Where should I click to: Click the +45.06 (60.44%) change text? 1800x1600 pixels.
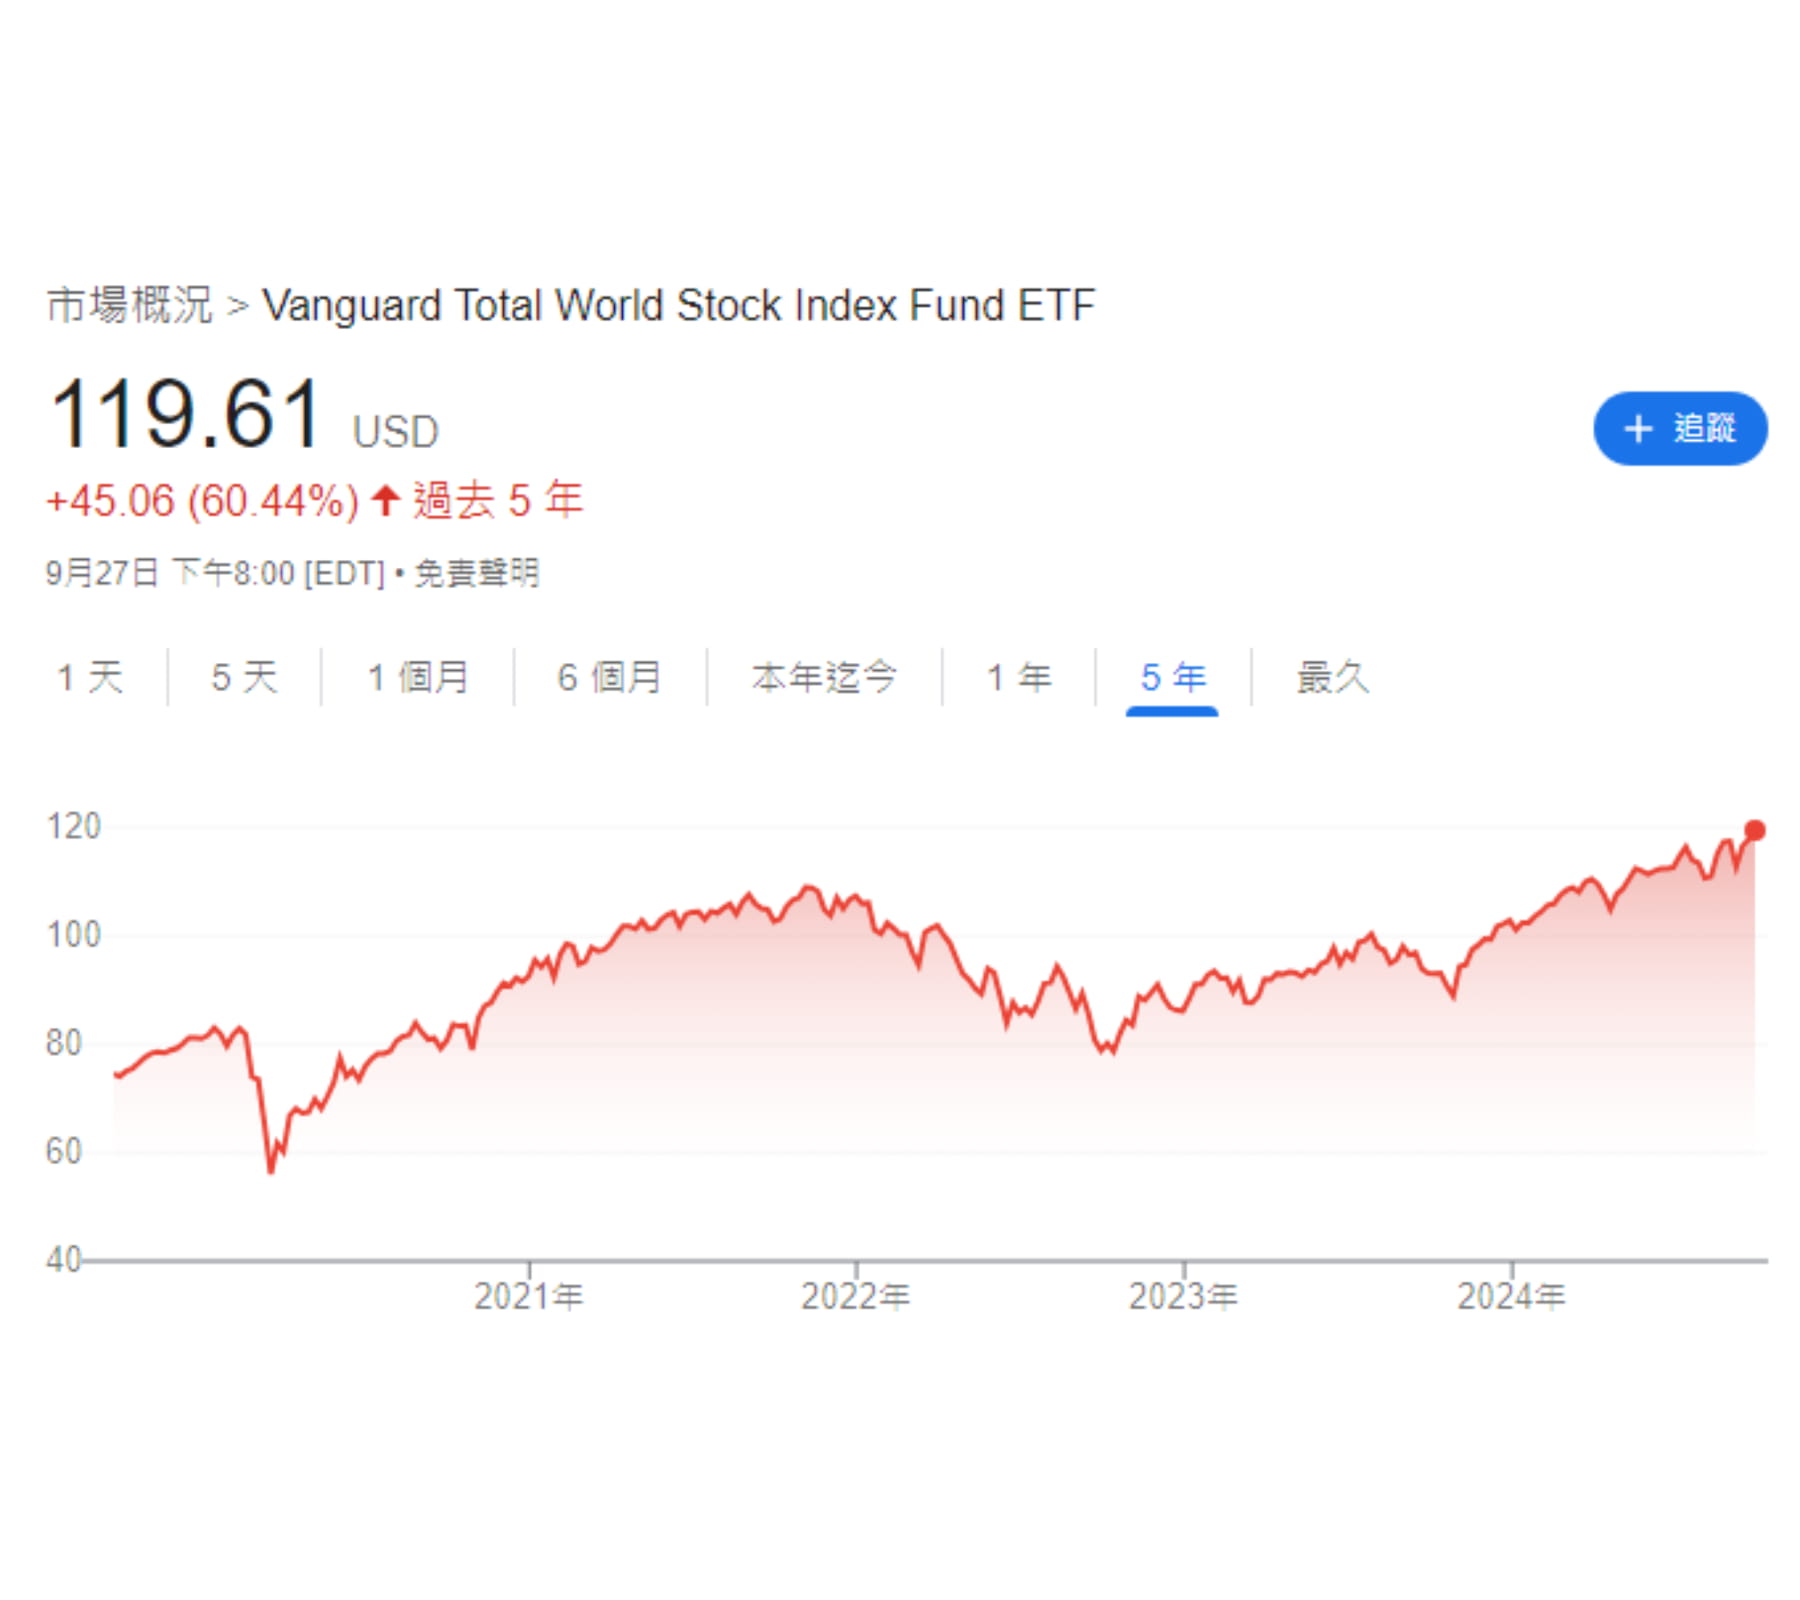point(200,502)
